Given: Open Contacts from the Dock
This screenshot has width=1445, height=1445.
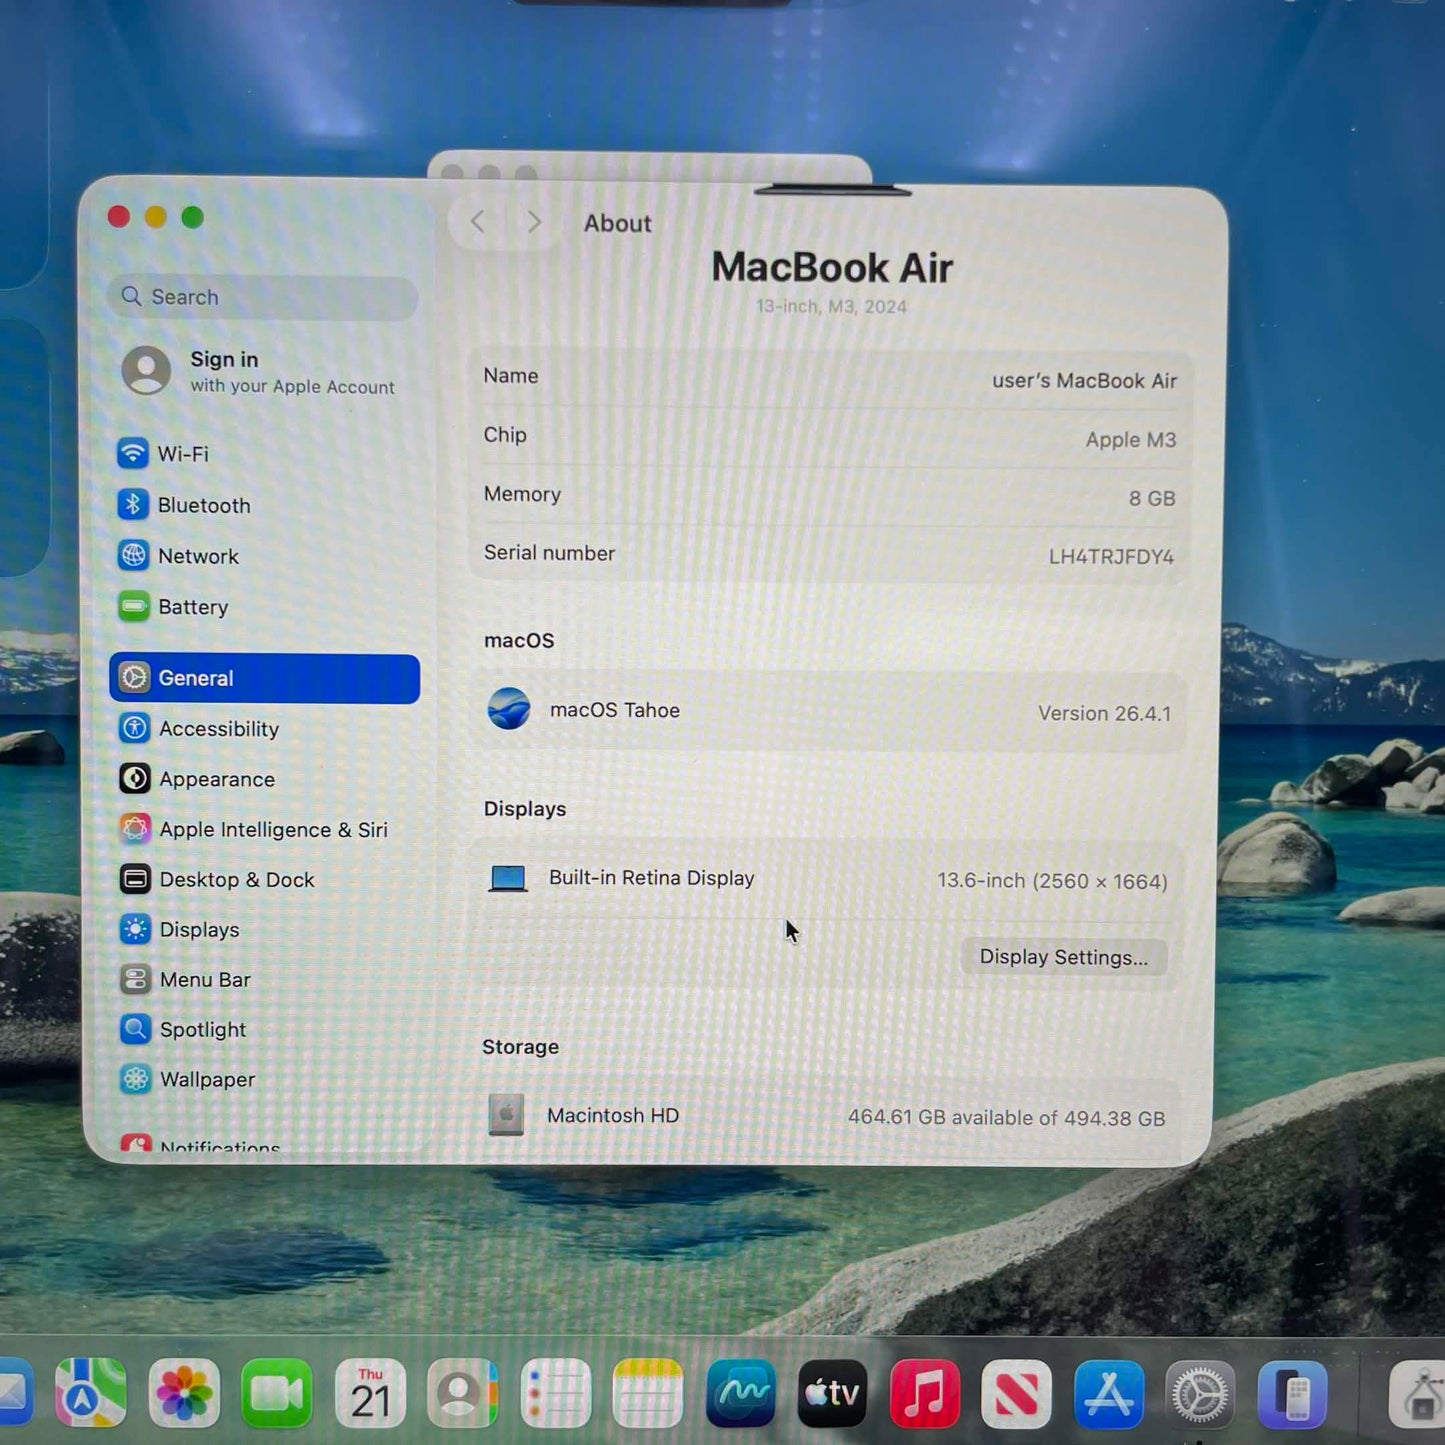Looking at the screenshot, I should pos(462,1392).
